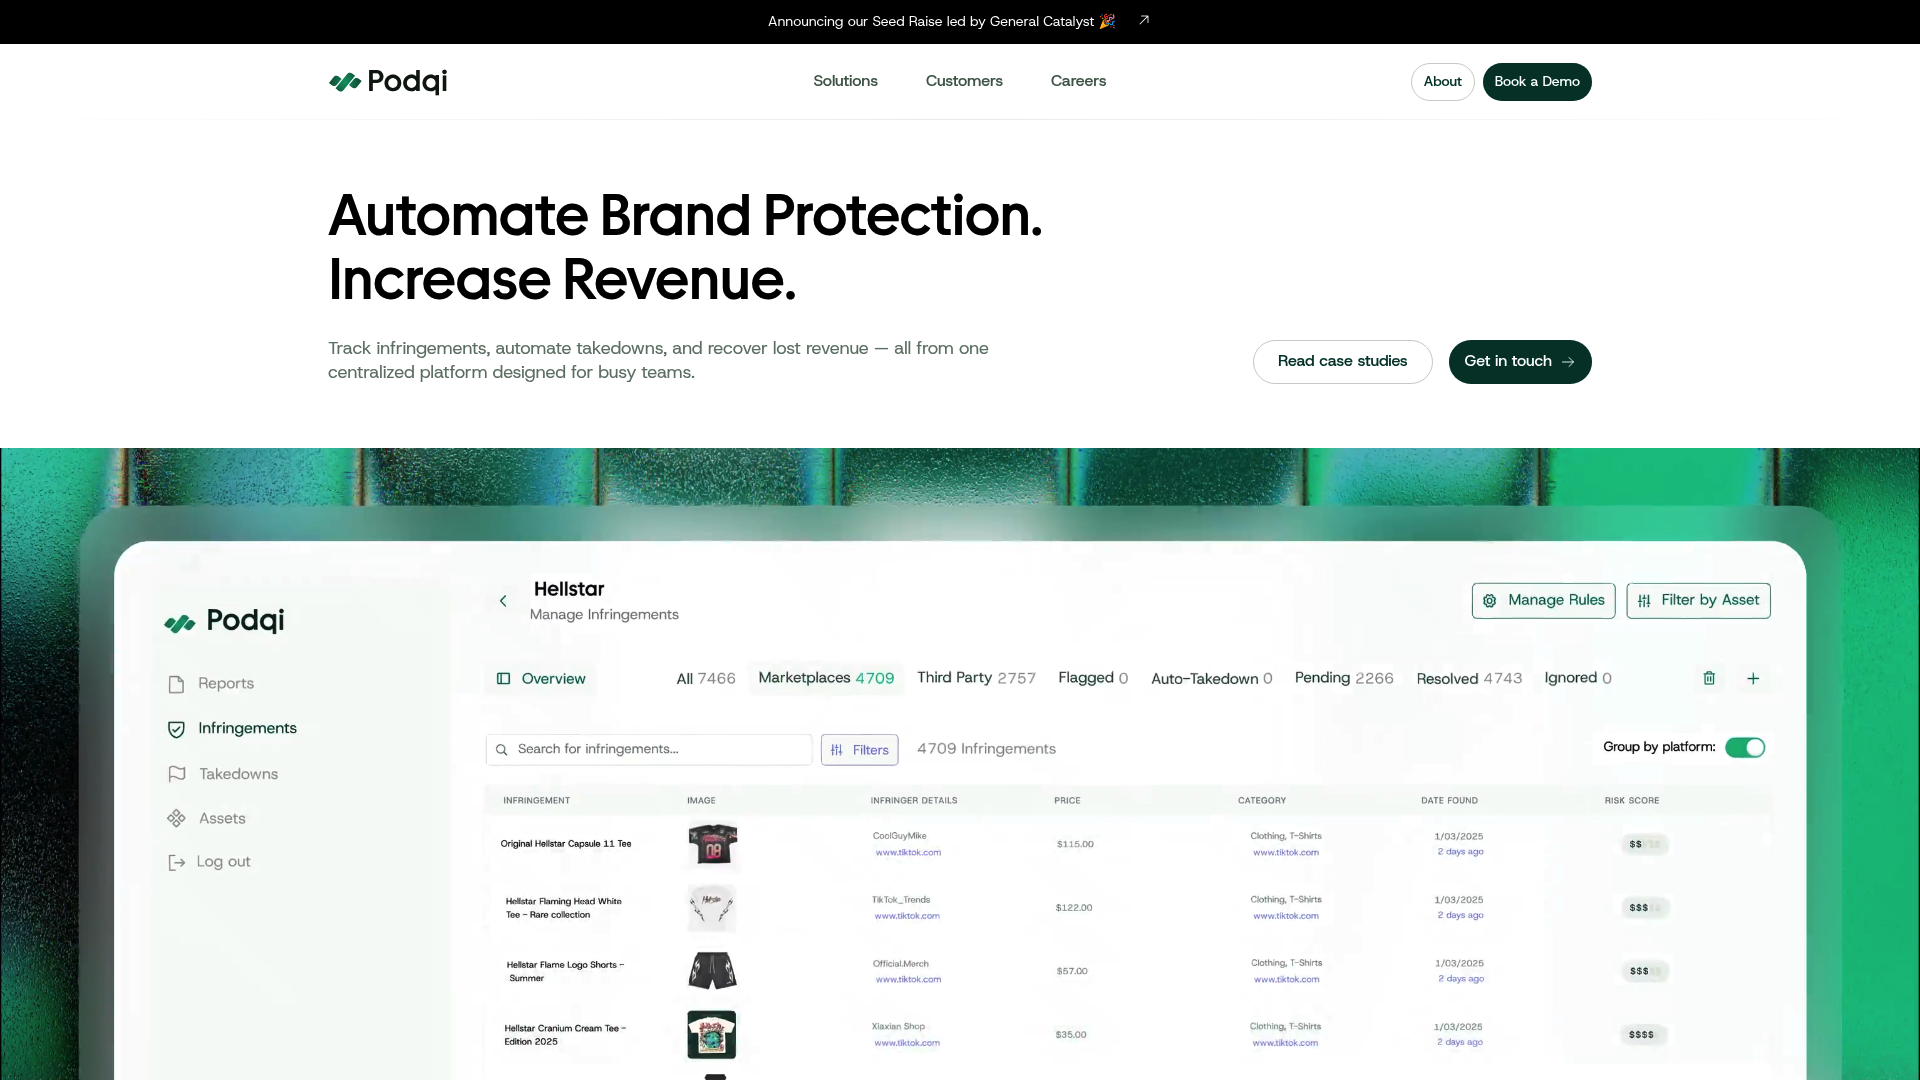
Task: Click the Xiaxian Shop tiktok.com link
Action: pos(907,1043)
